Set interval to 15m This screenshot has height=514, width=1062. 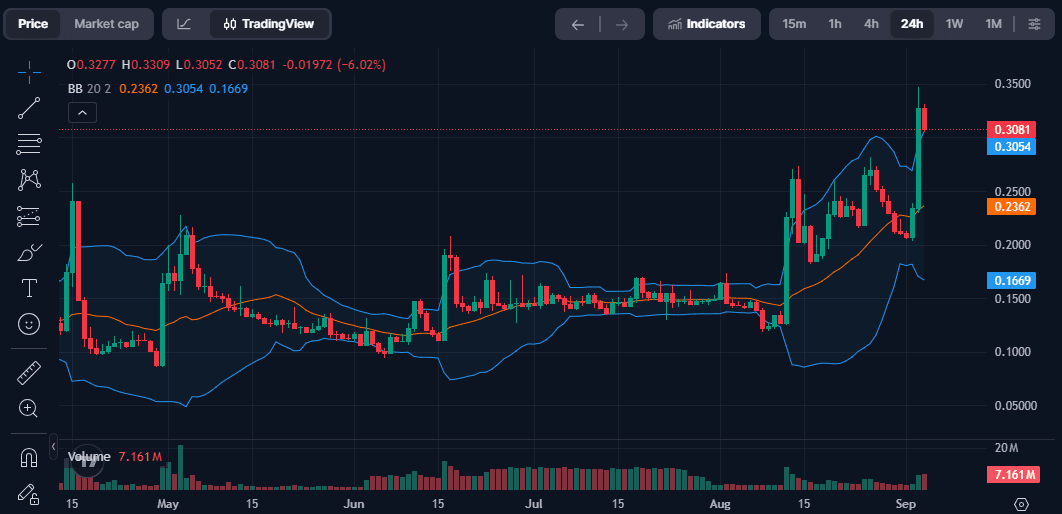coord(794,24)
